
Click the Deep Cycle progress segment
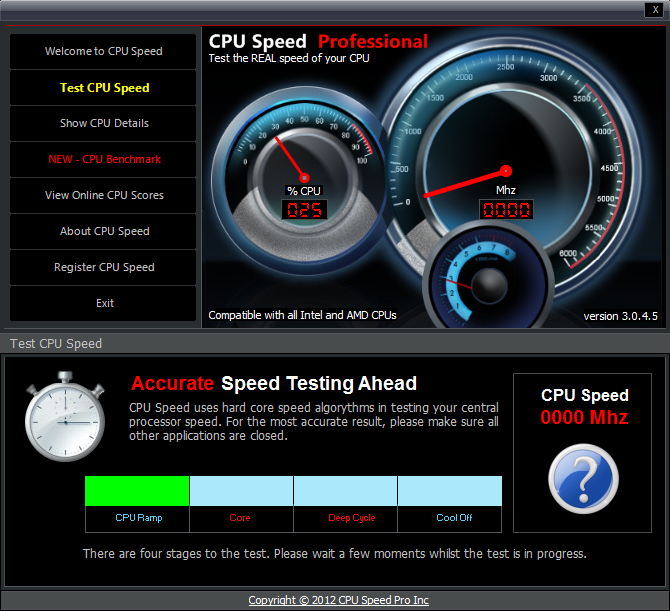click(345, 491)
